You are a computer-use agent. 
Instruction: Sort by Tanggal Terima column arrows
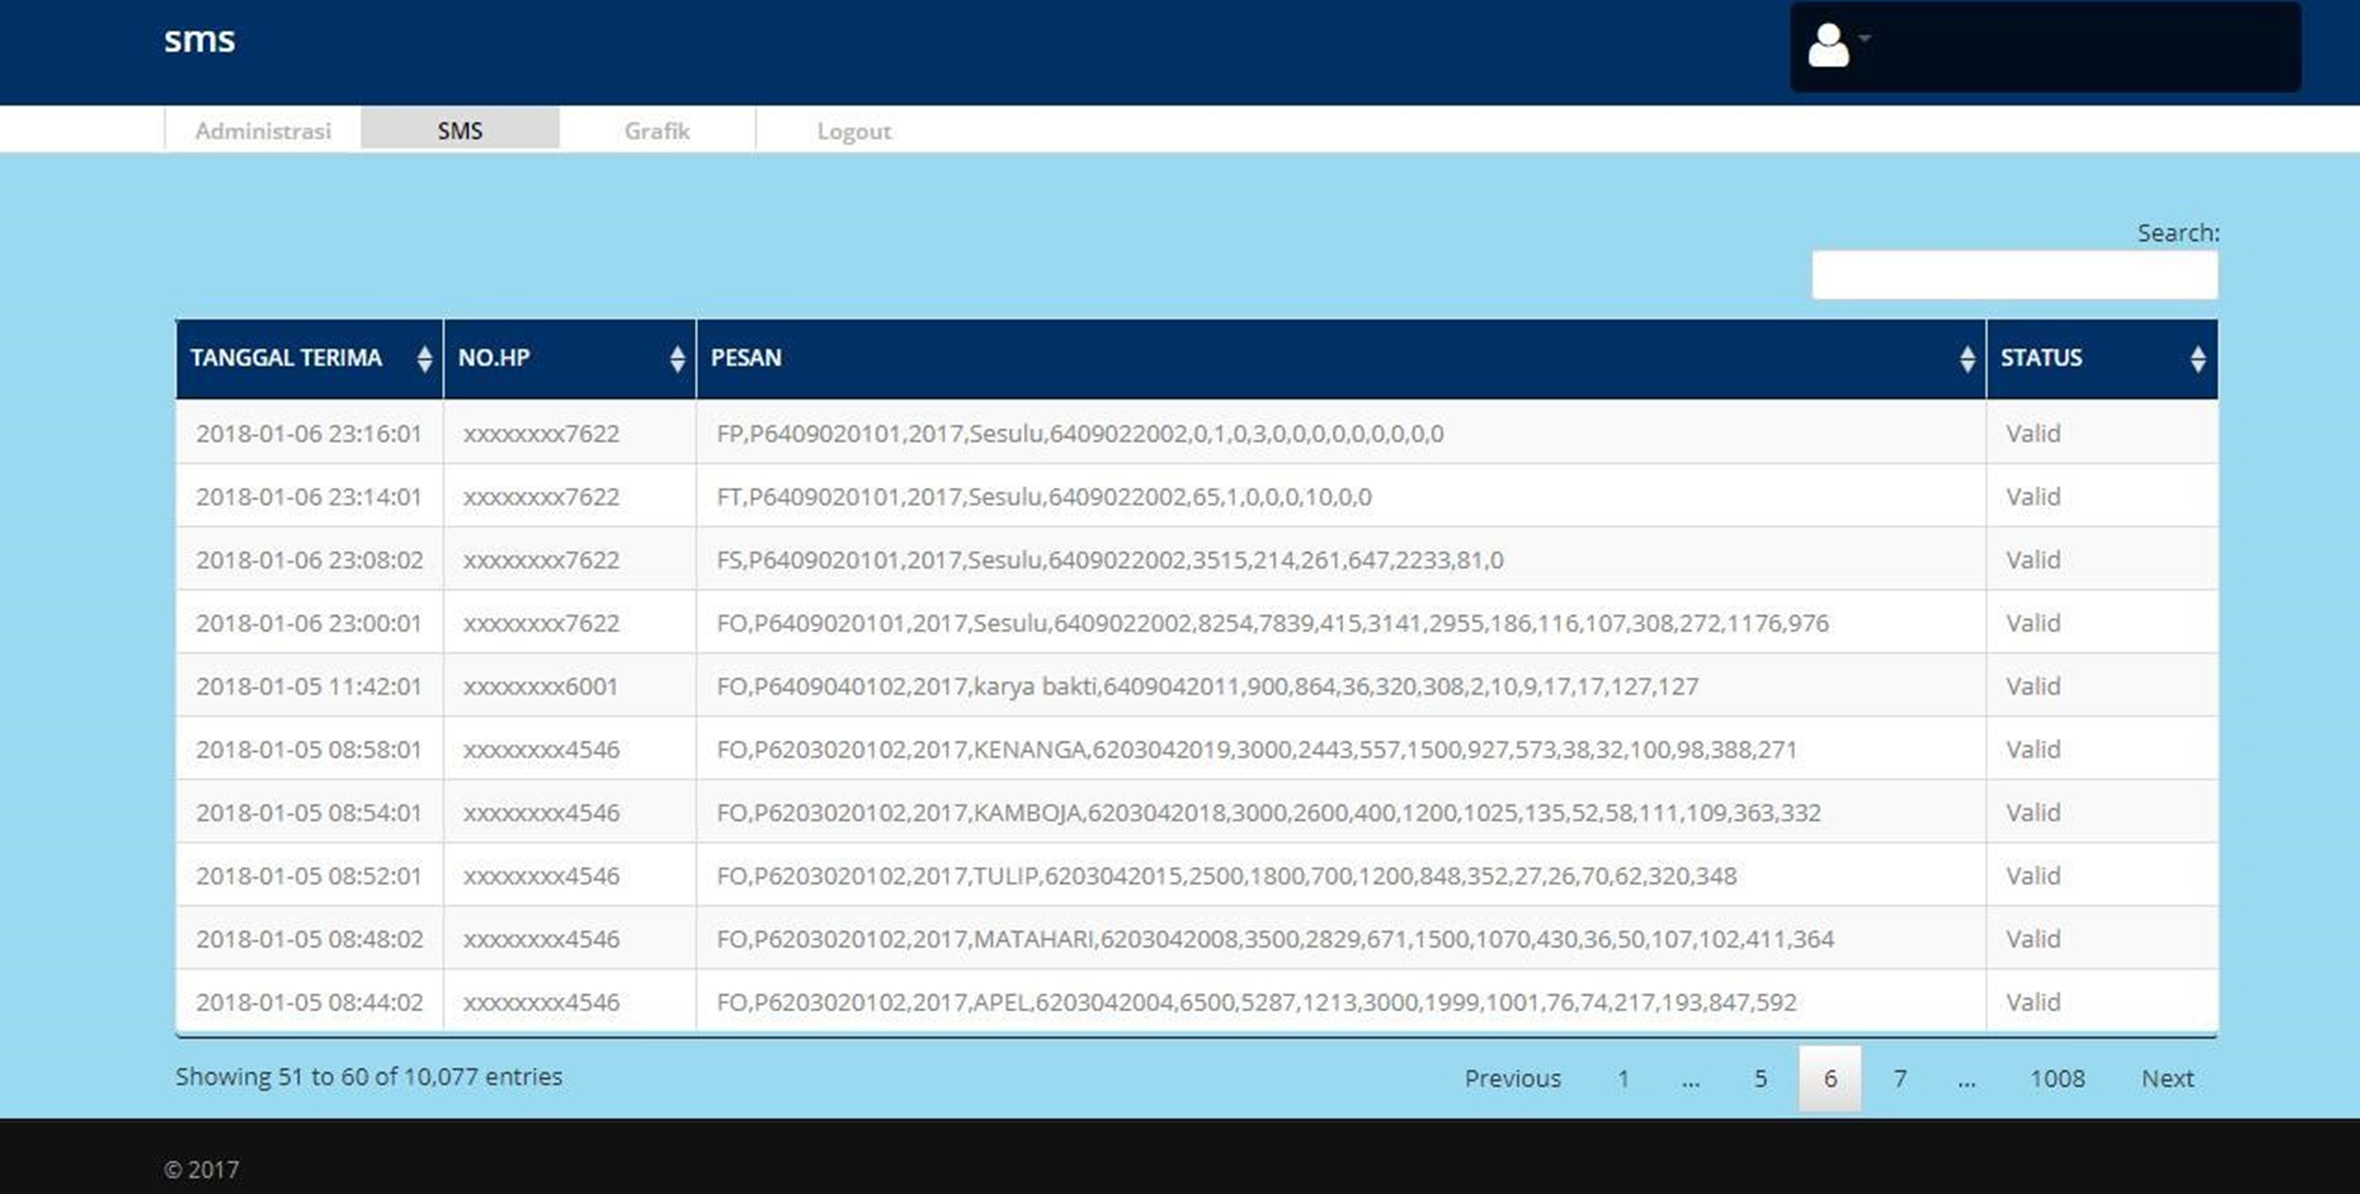[424, 359]
